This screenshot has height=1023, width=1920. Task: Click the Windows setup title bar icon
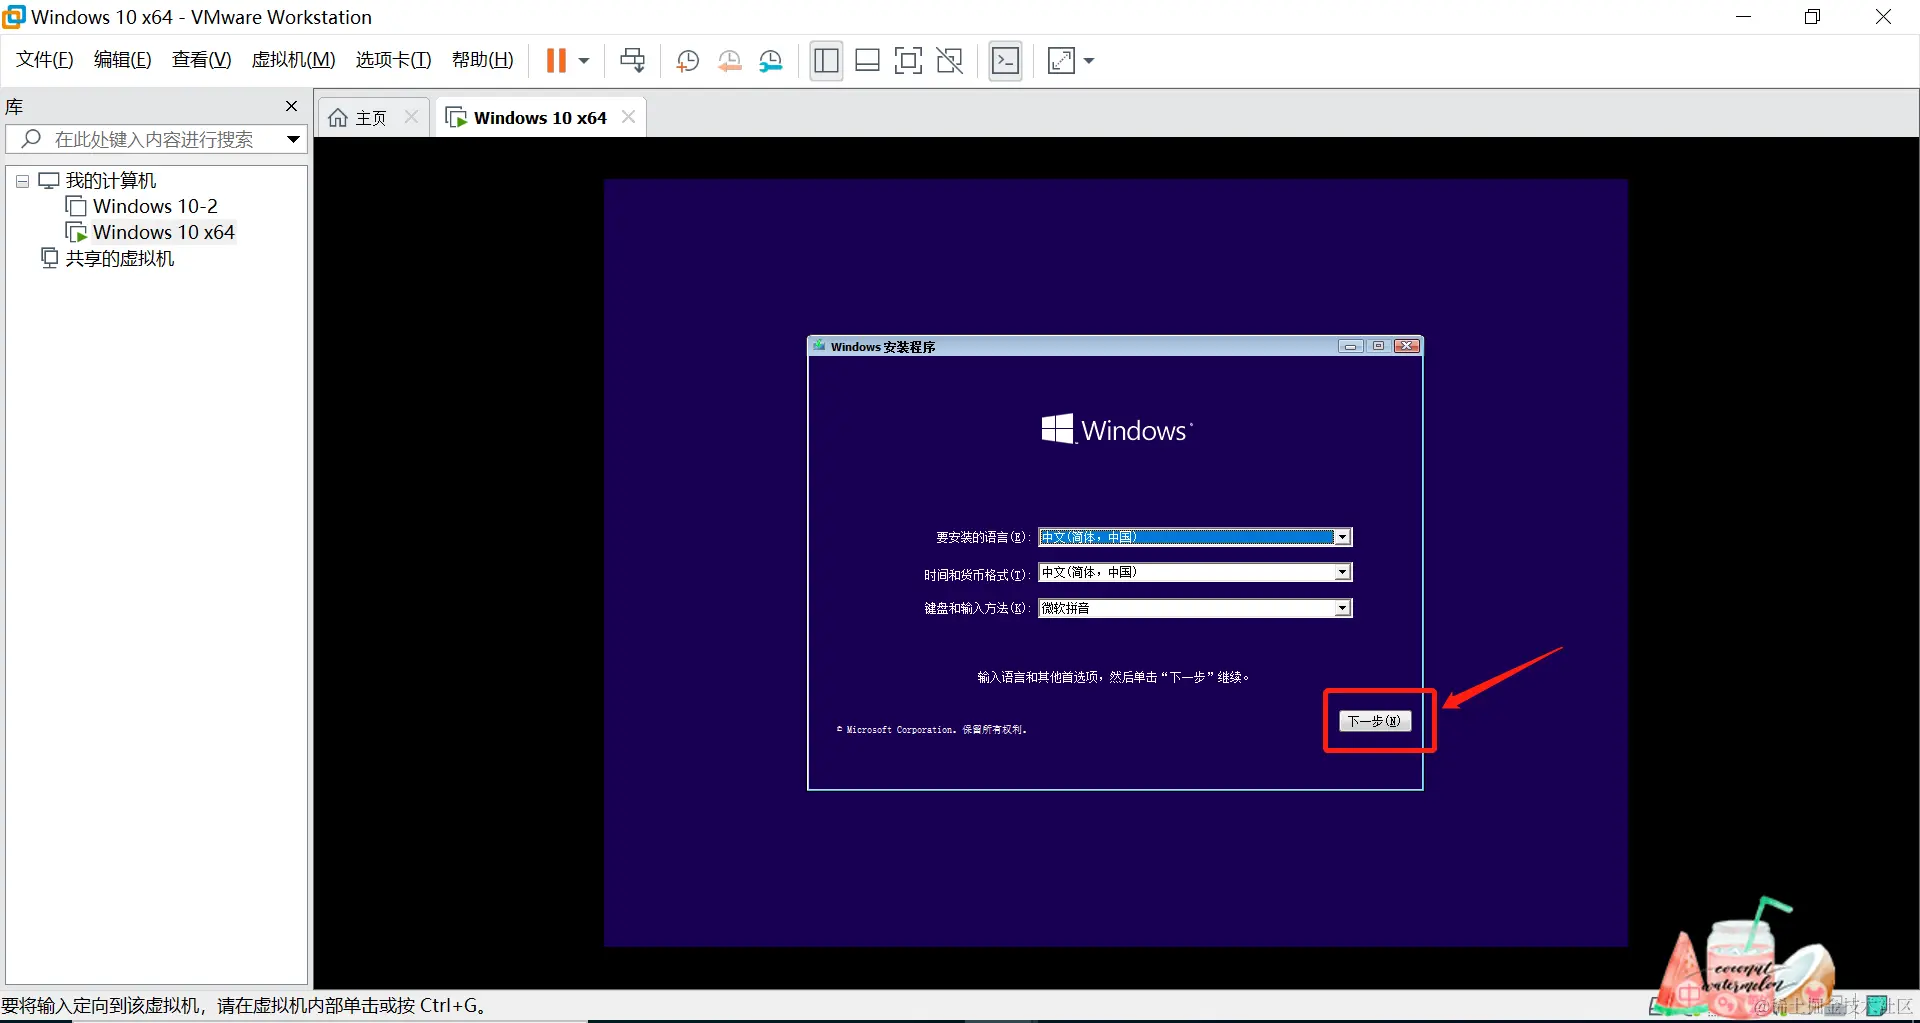pos(819,346)
